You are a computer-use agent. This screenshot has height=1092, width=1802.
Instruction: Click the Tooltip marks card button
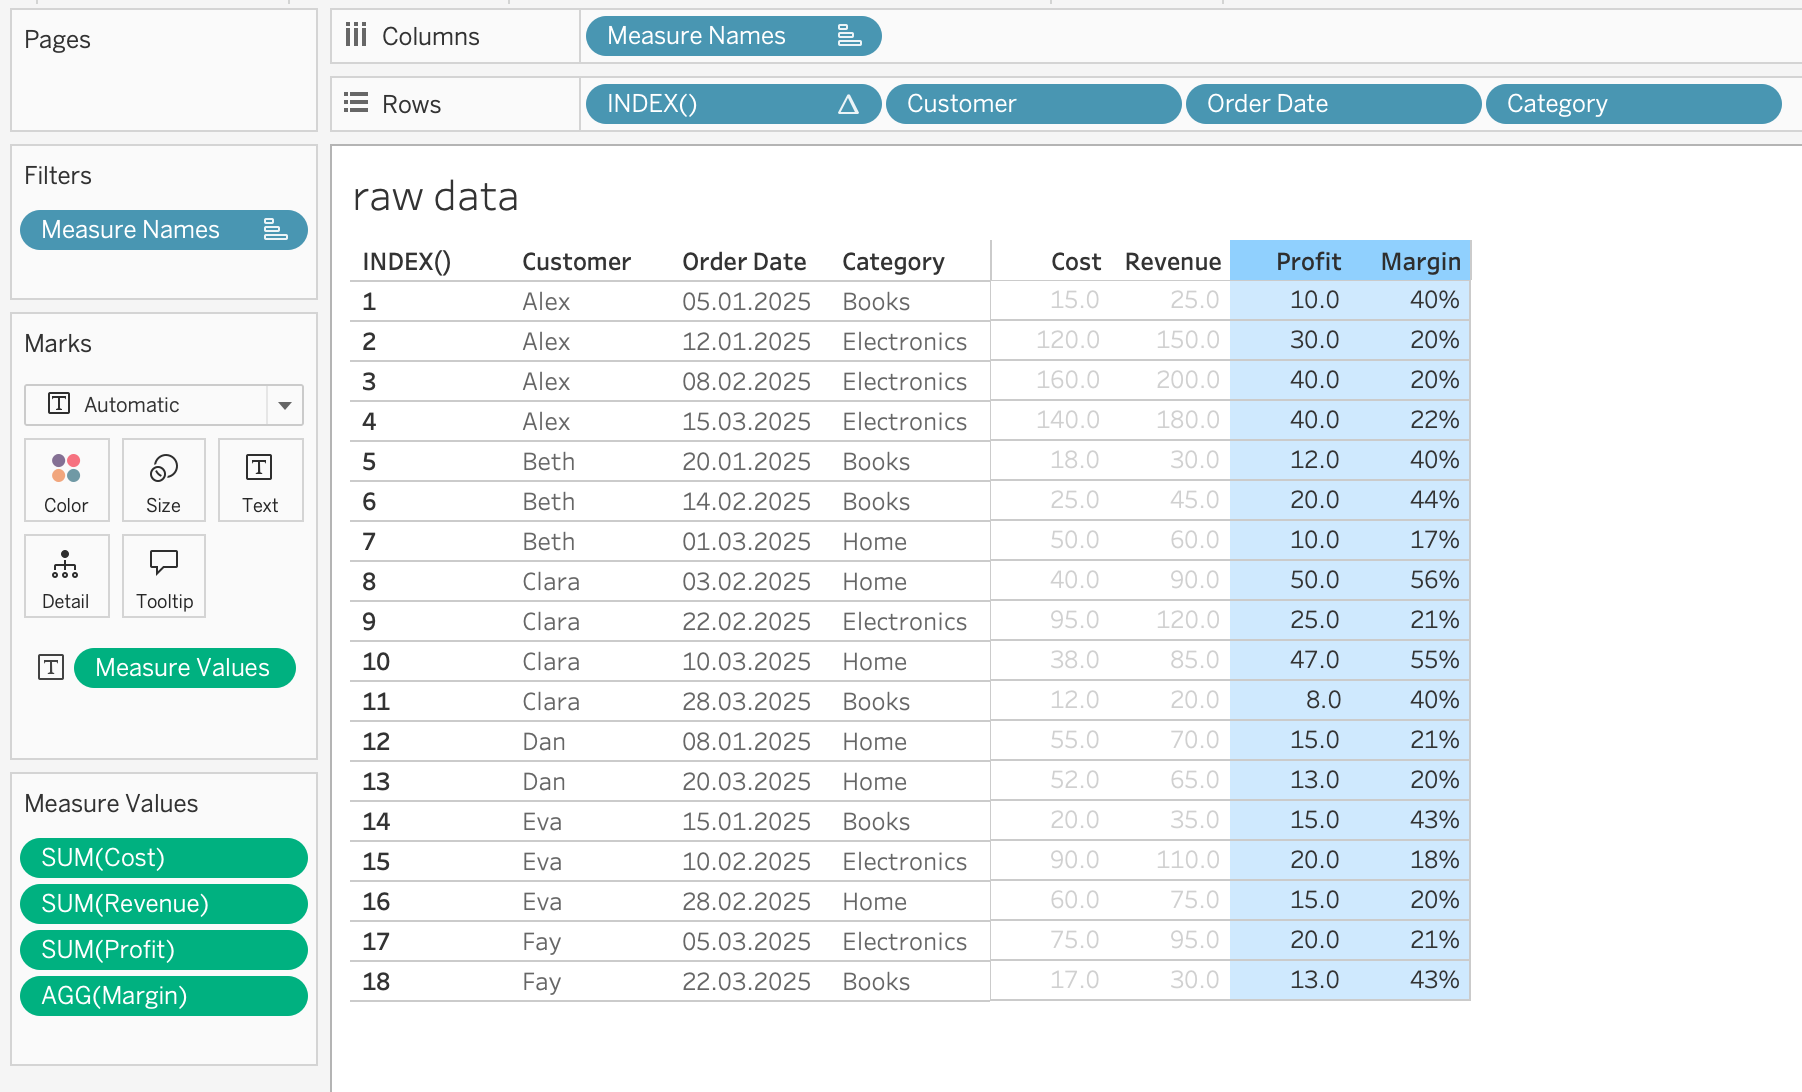(164, 577)
